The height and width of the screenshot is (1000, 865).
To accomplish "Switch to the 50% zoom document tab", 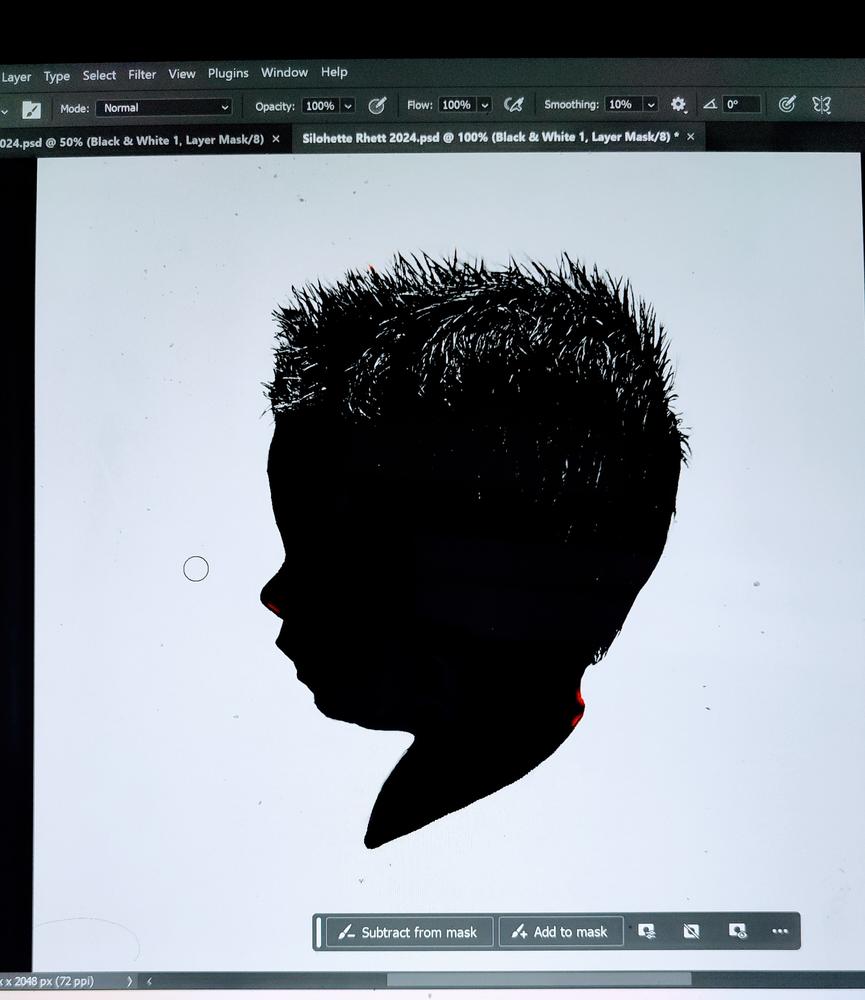I will [130, 140].
